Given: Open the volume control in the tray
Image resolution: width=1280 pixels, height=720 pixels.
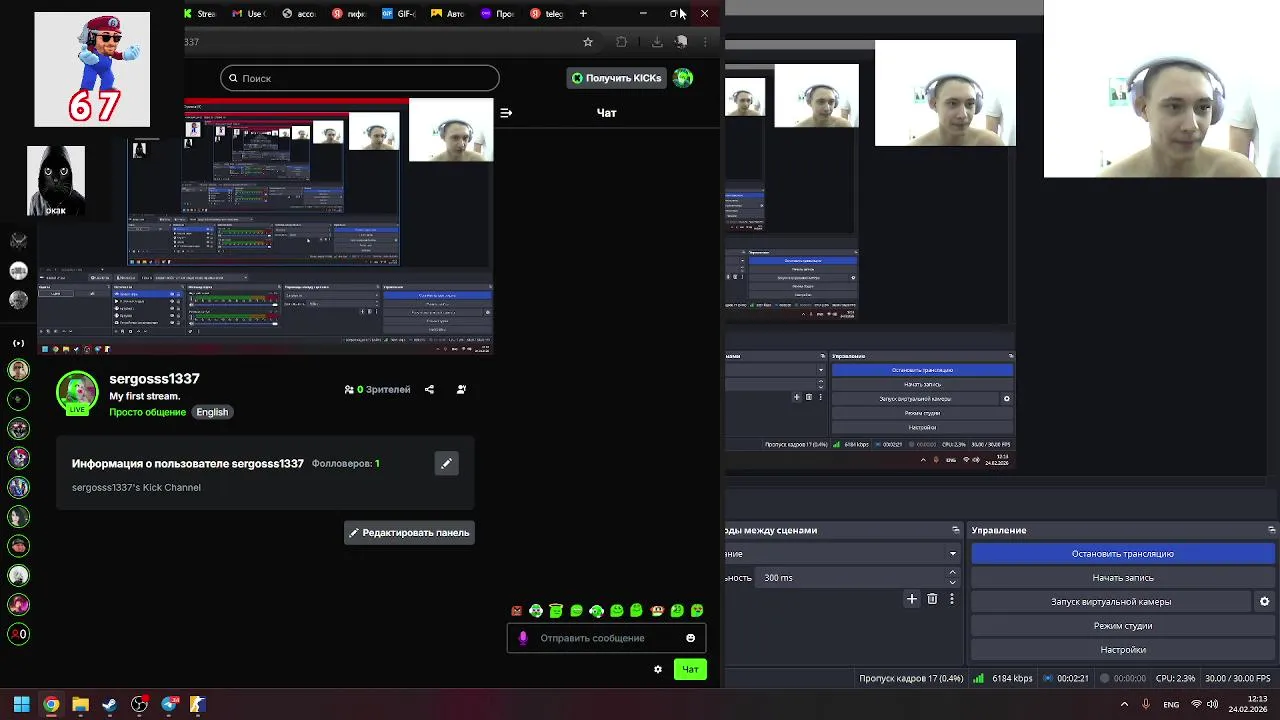Looking at the screenshot, I should pos(1213,704).
